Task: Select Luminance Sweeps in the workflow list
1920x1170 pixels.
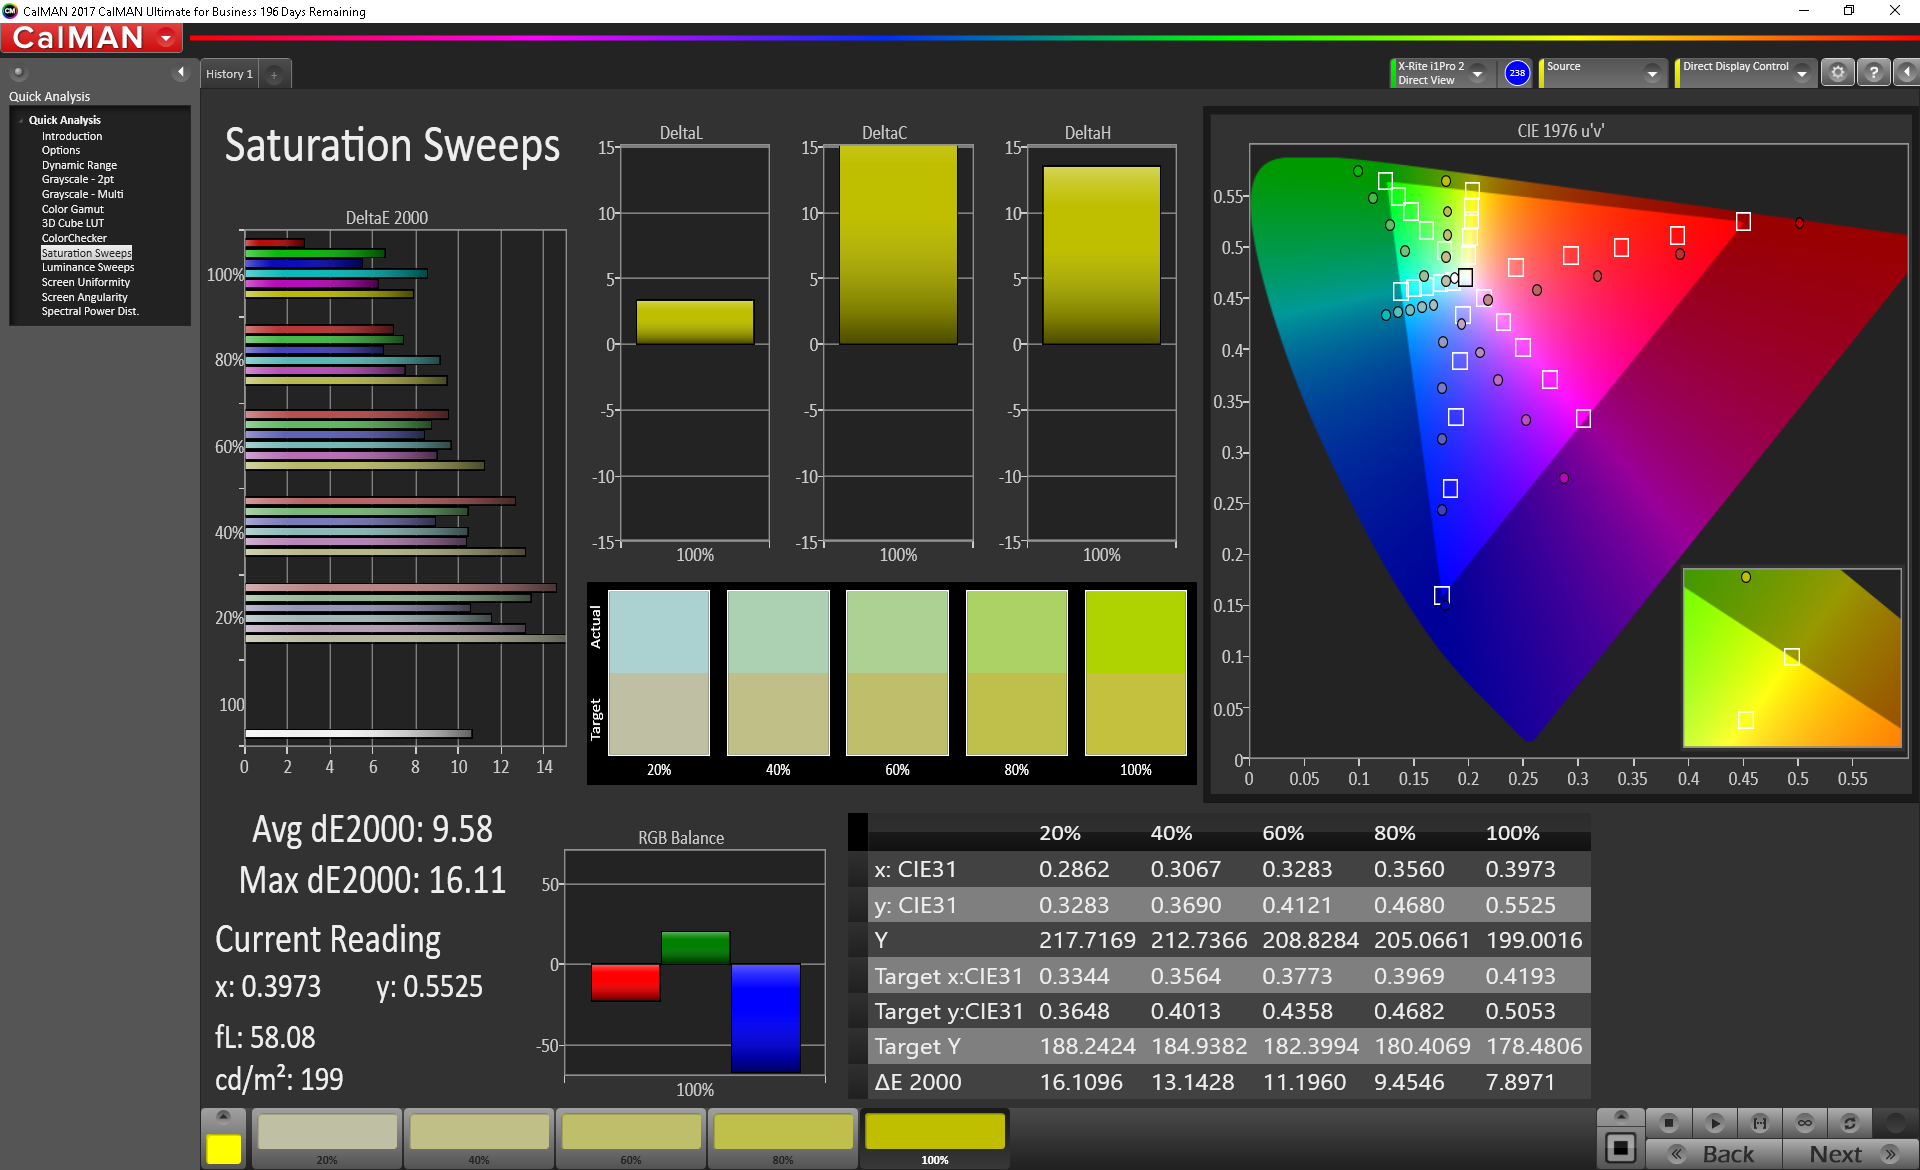Action: tap(87, 268)
